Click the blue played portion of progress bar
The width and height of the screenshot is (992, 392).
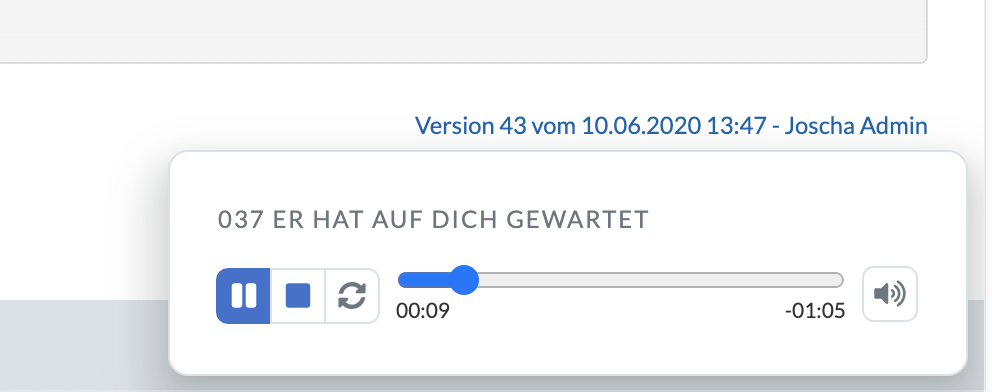425,280
